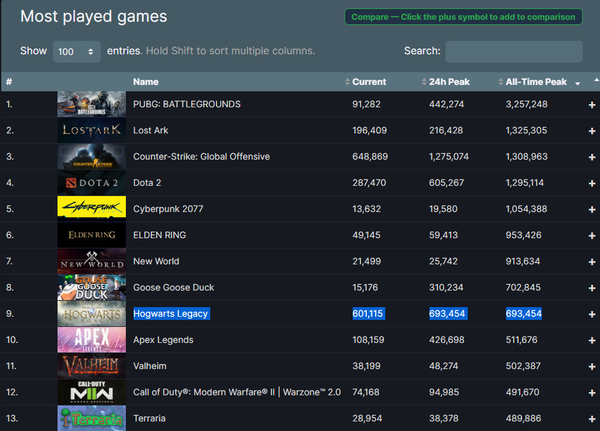Click the Lost Ark logo thumbnail
Image resolution: width=600 pixels, height=431 pixels.
tap(91, 130)
